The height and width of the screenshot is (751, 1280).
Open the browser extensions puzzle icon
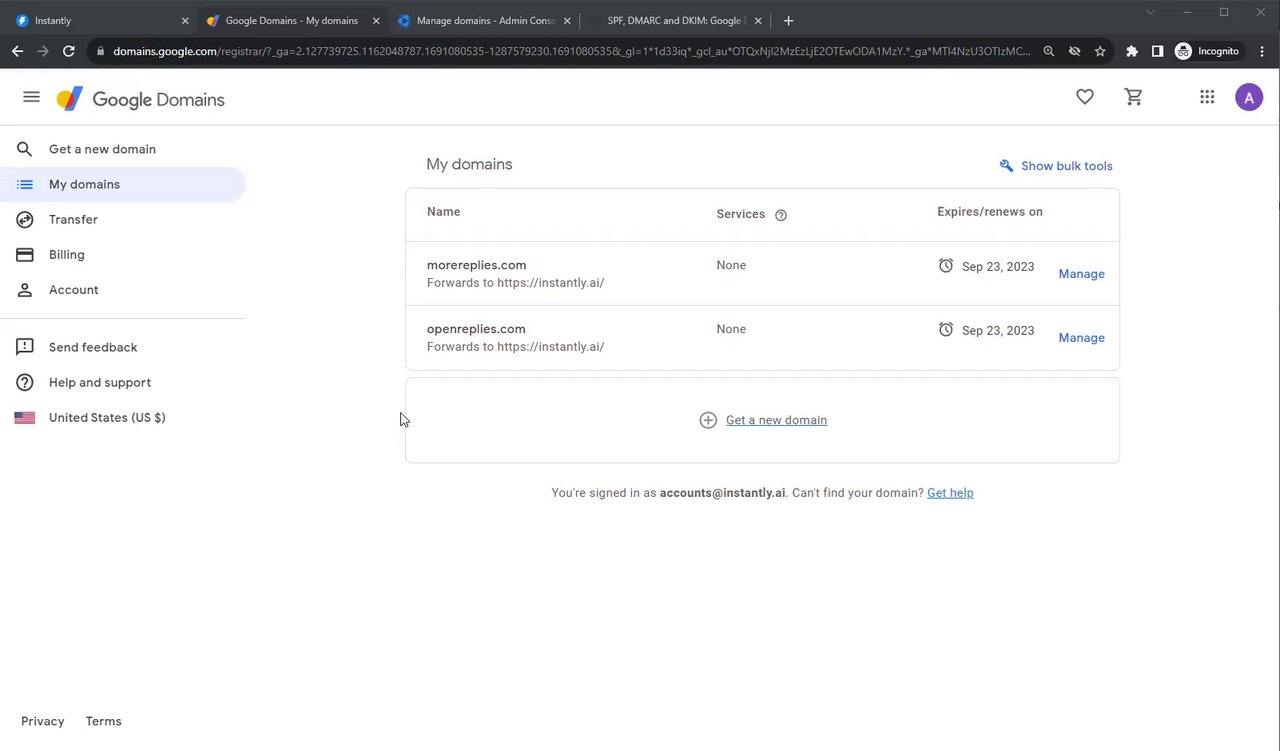[x=1132, y=51]
